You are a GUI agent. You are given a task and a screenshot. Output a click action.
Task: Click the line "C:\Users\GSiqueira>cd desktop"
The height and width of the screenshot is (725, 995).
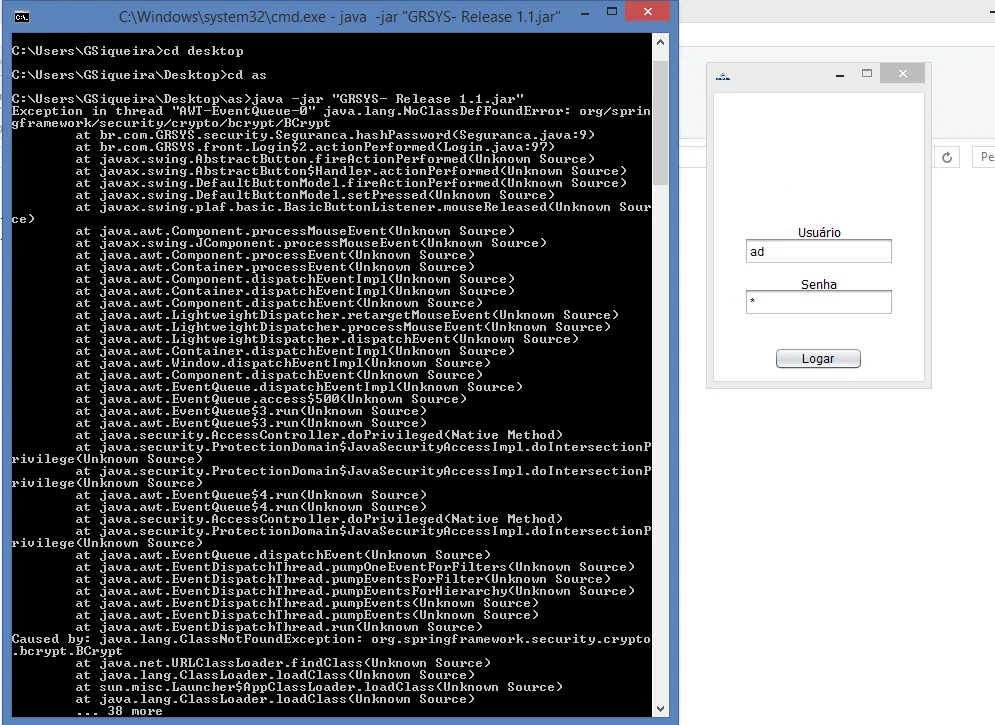tap(128, 51)
